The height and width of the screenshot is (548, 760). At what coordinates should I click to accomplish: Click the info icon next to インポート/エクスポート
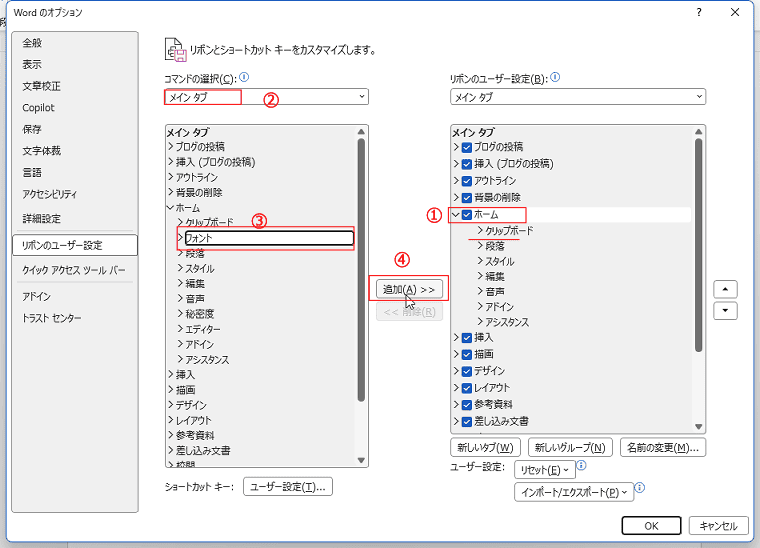point(639,489)
